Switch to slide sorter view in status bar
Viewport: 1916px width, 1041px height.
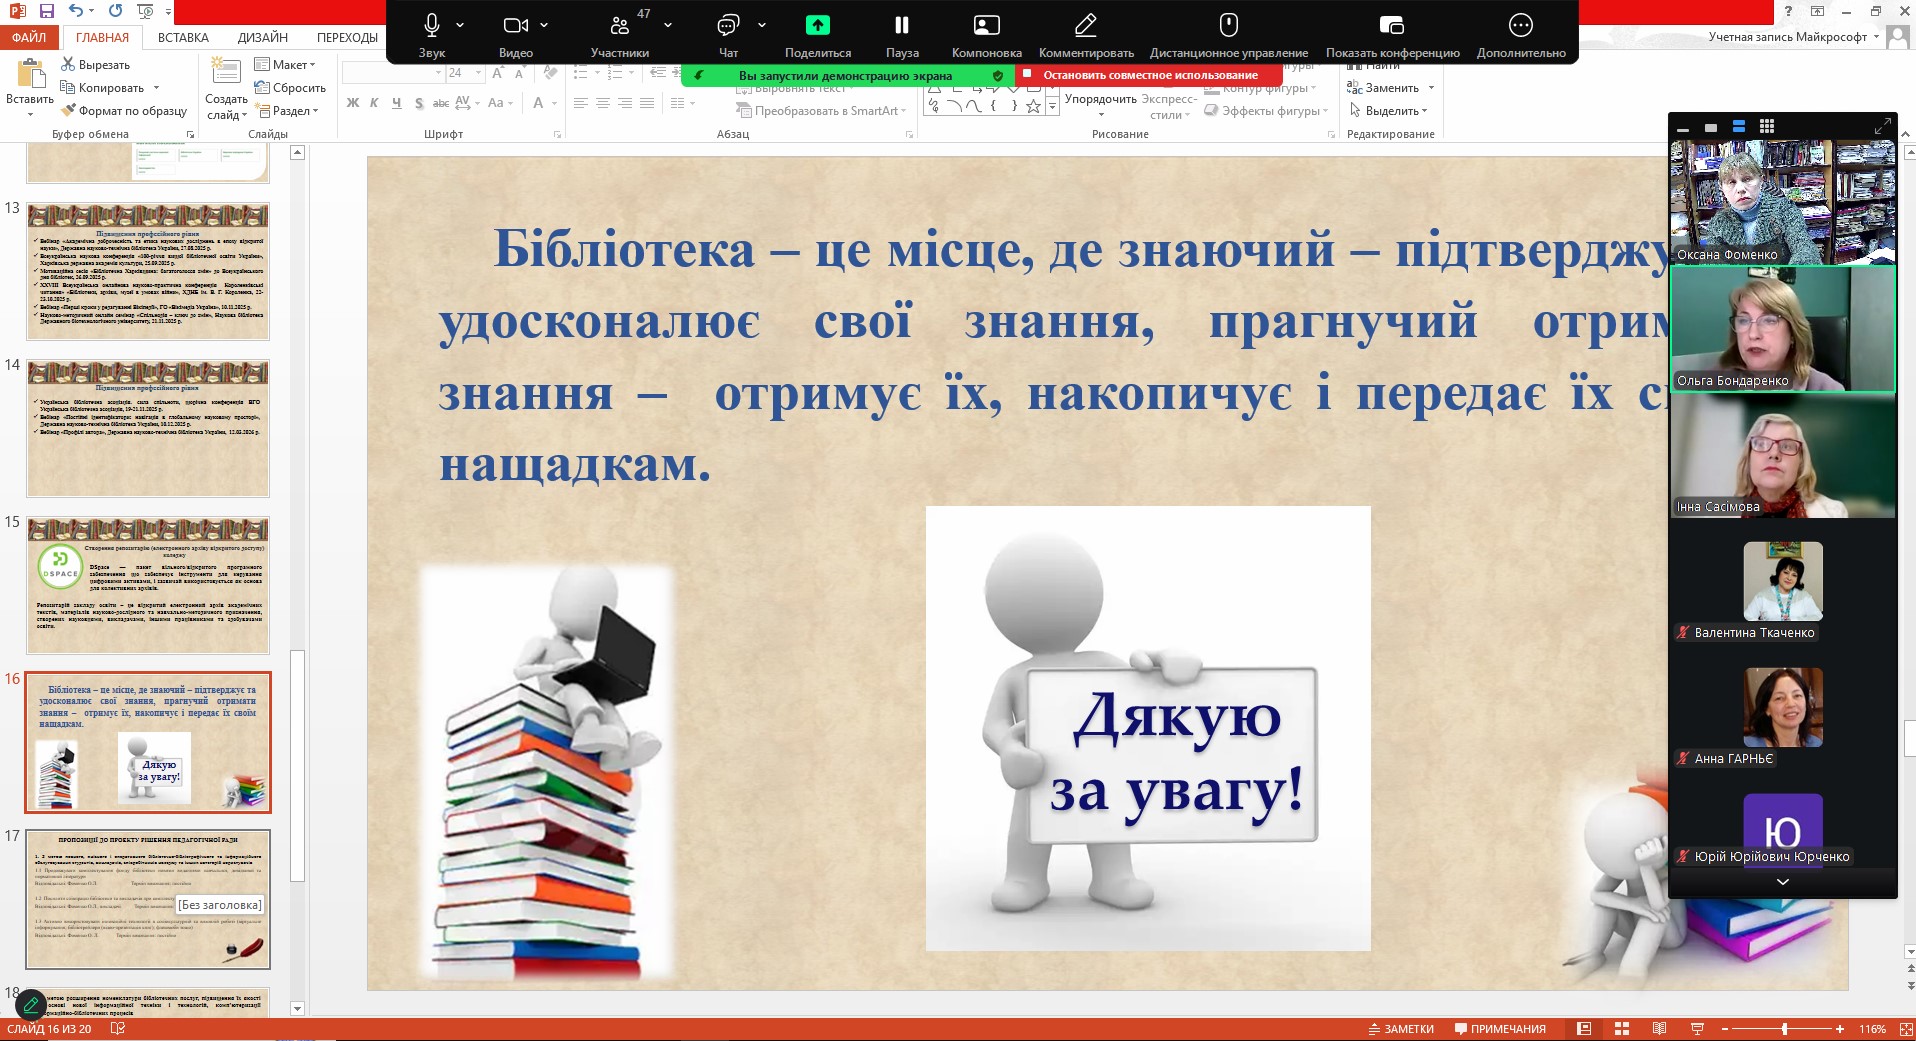1622,1029
